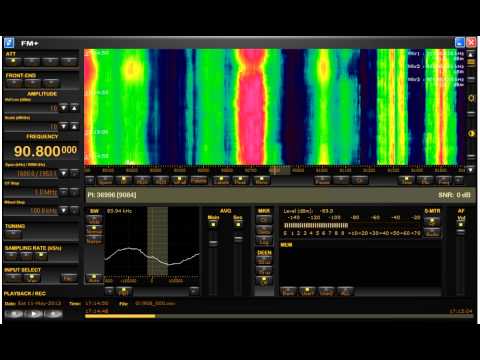
Task: Click the yellow playback progress bar
Action: pyautogui.click(x=120, y=316)
